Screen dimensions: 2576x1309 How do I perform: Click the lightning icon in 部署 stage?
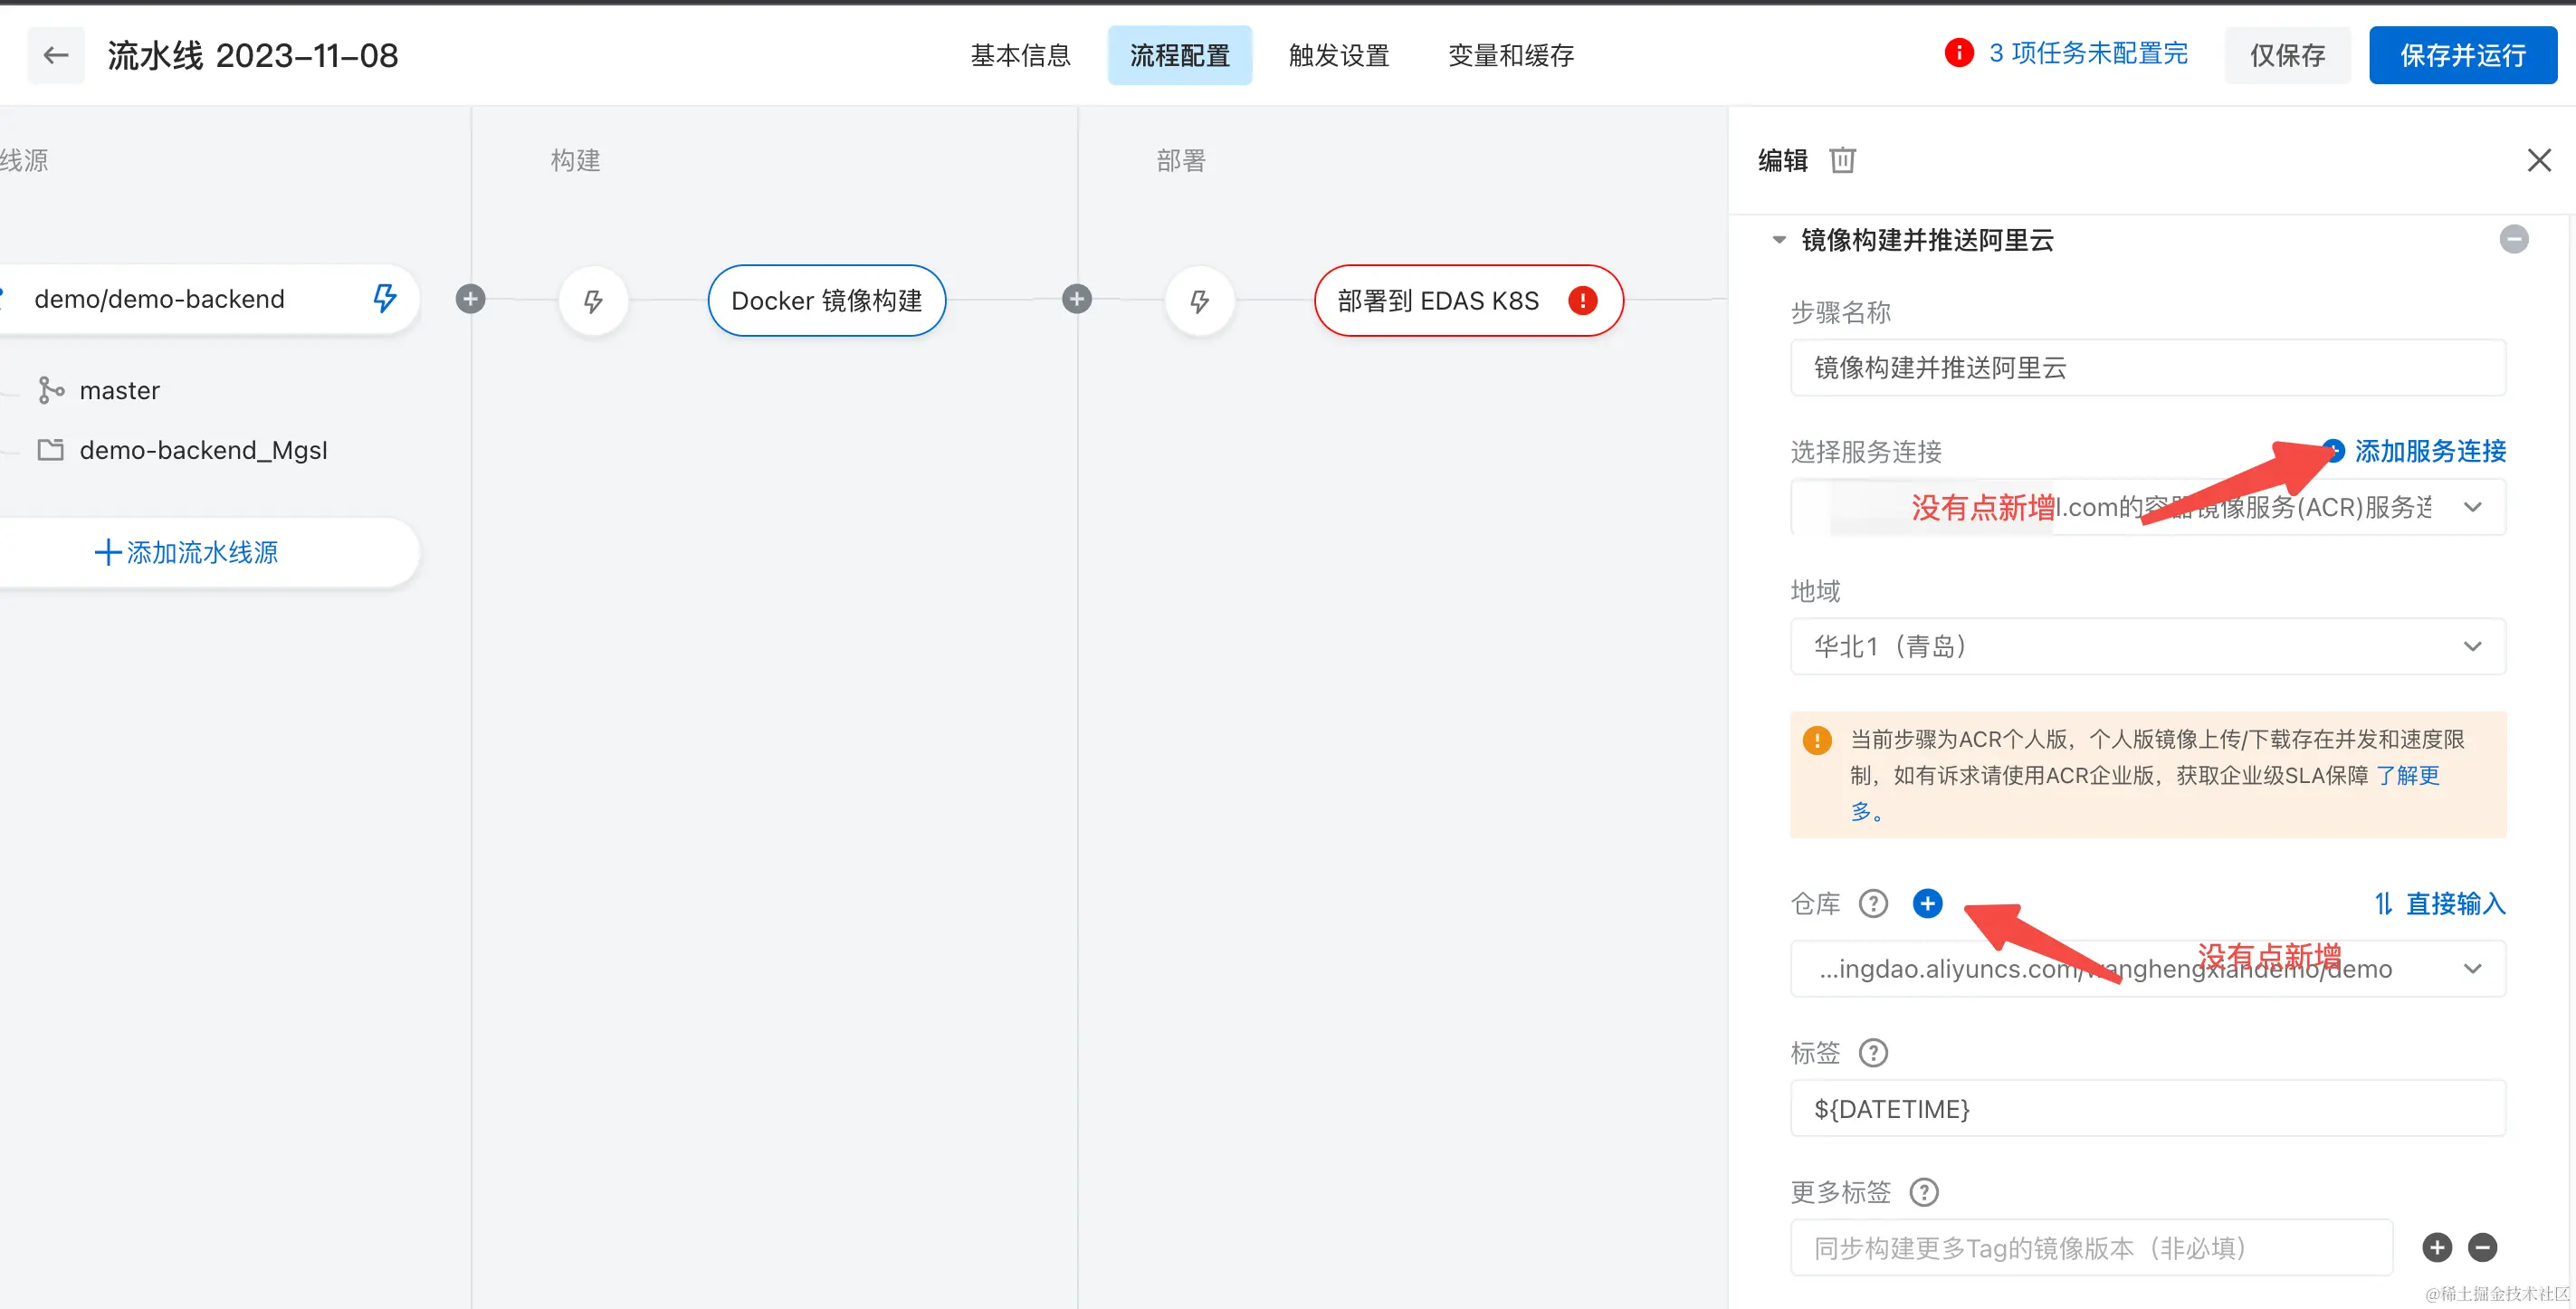pyautogui.click(x=1199, y=300)
